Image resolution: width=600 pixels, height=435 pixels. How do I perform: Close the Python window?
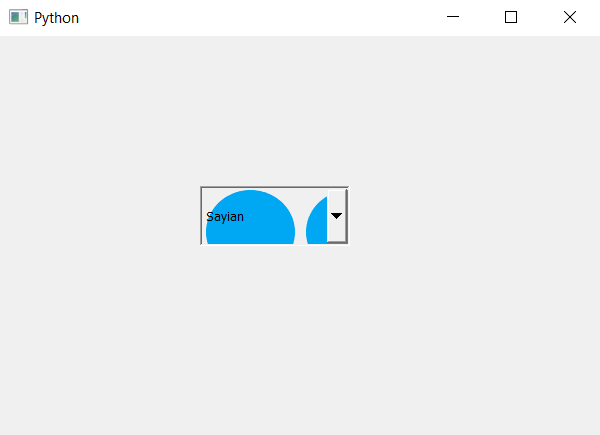(570, 17)
